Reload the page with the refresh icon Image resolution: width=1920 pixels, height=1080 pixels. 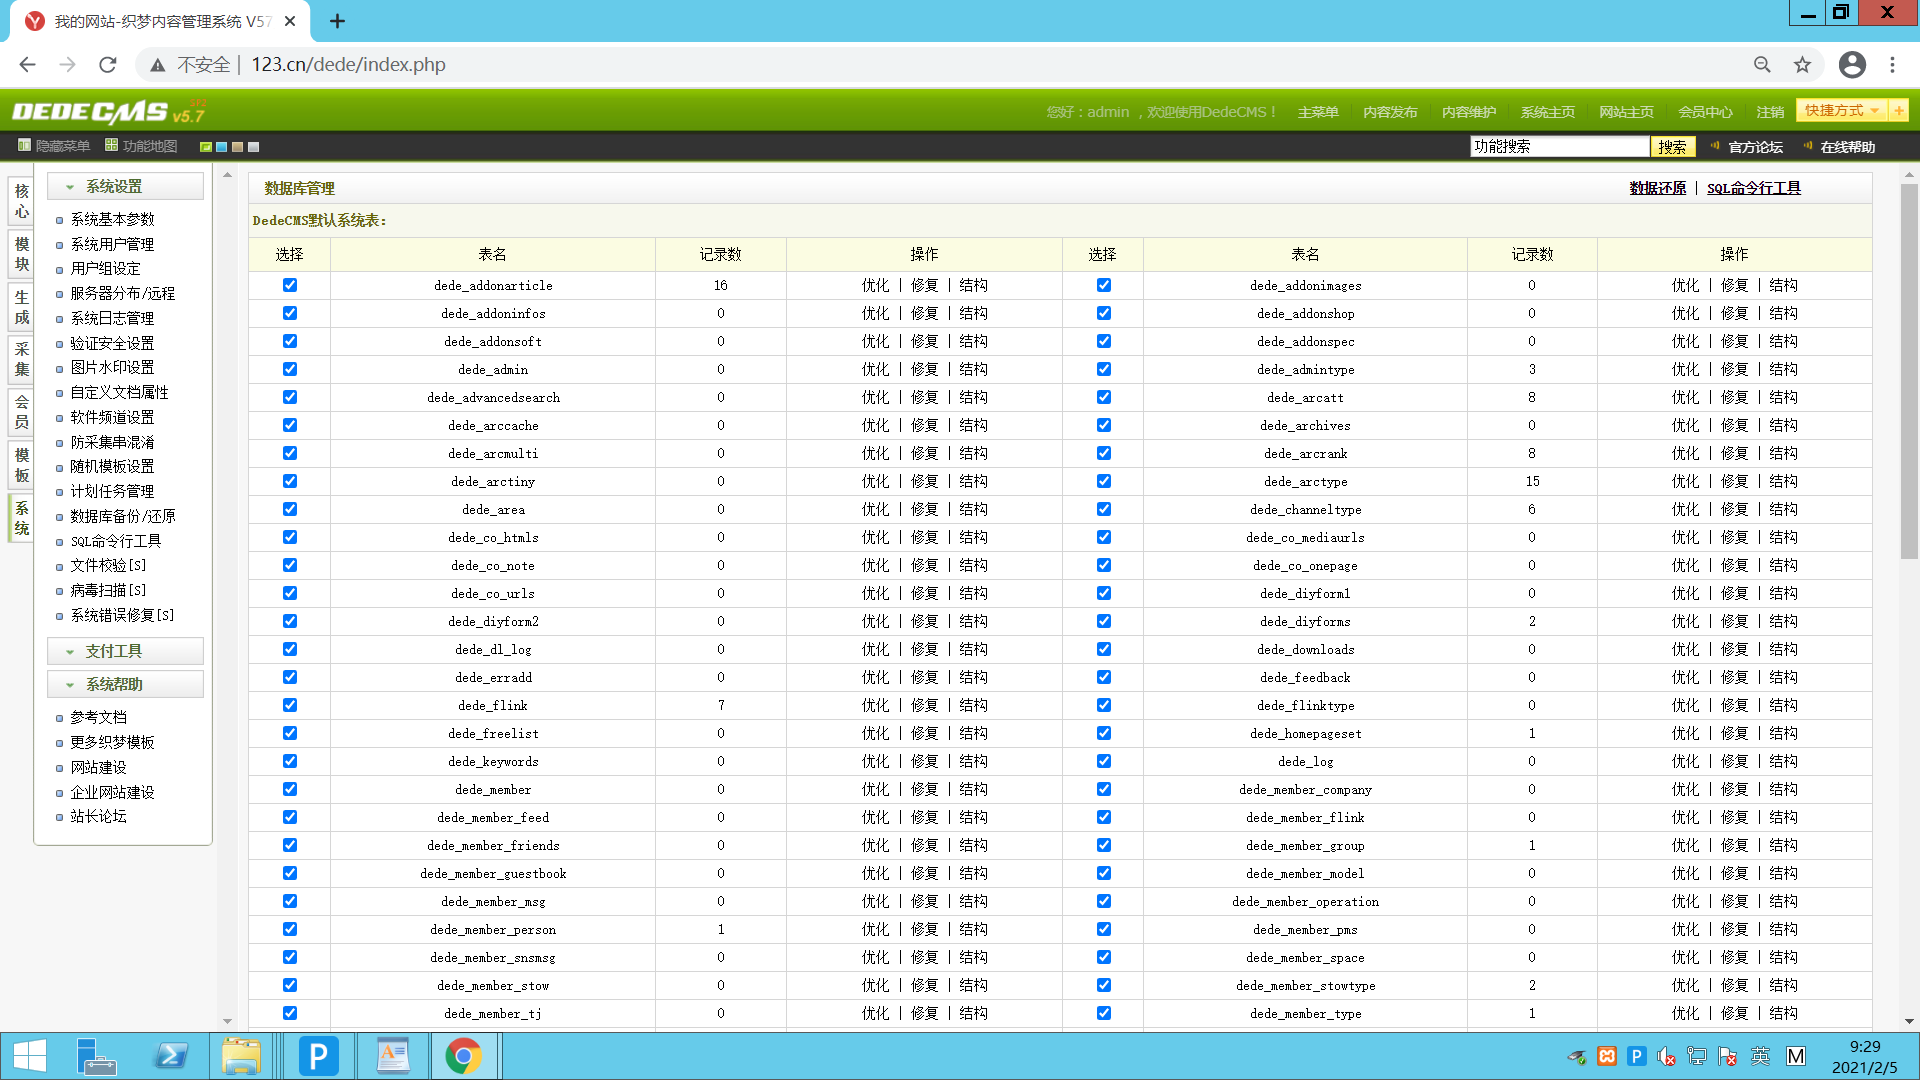tap(108, 65)
